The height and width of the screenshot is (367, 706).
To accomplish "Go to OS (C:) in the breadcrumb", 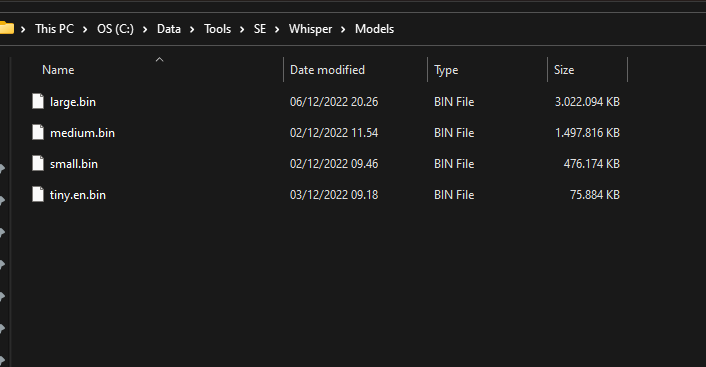I will (x=115, y=29).
